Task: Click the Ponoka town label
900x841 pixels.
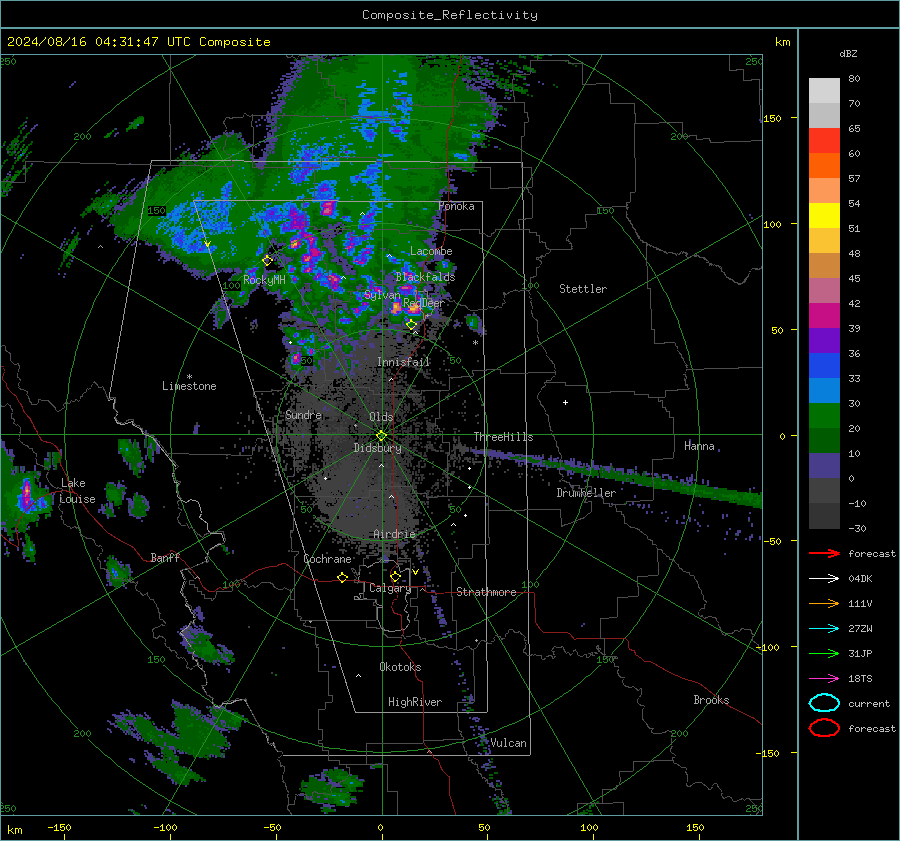Action: coord(456,206)
